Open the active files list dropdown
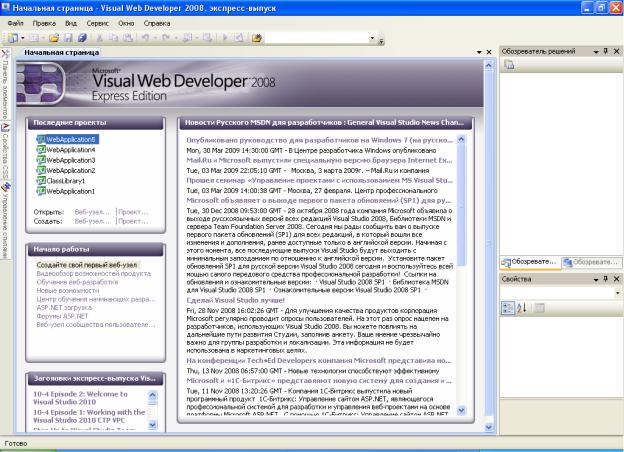The width and height of the screenshot is (624, 452). [479, 52]
